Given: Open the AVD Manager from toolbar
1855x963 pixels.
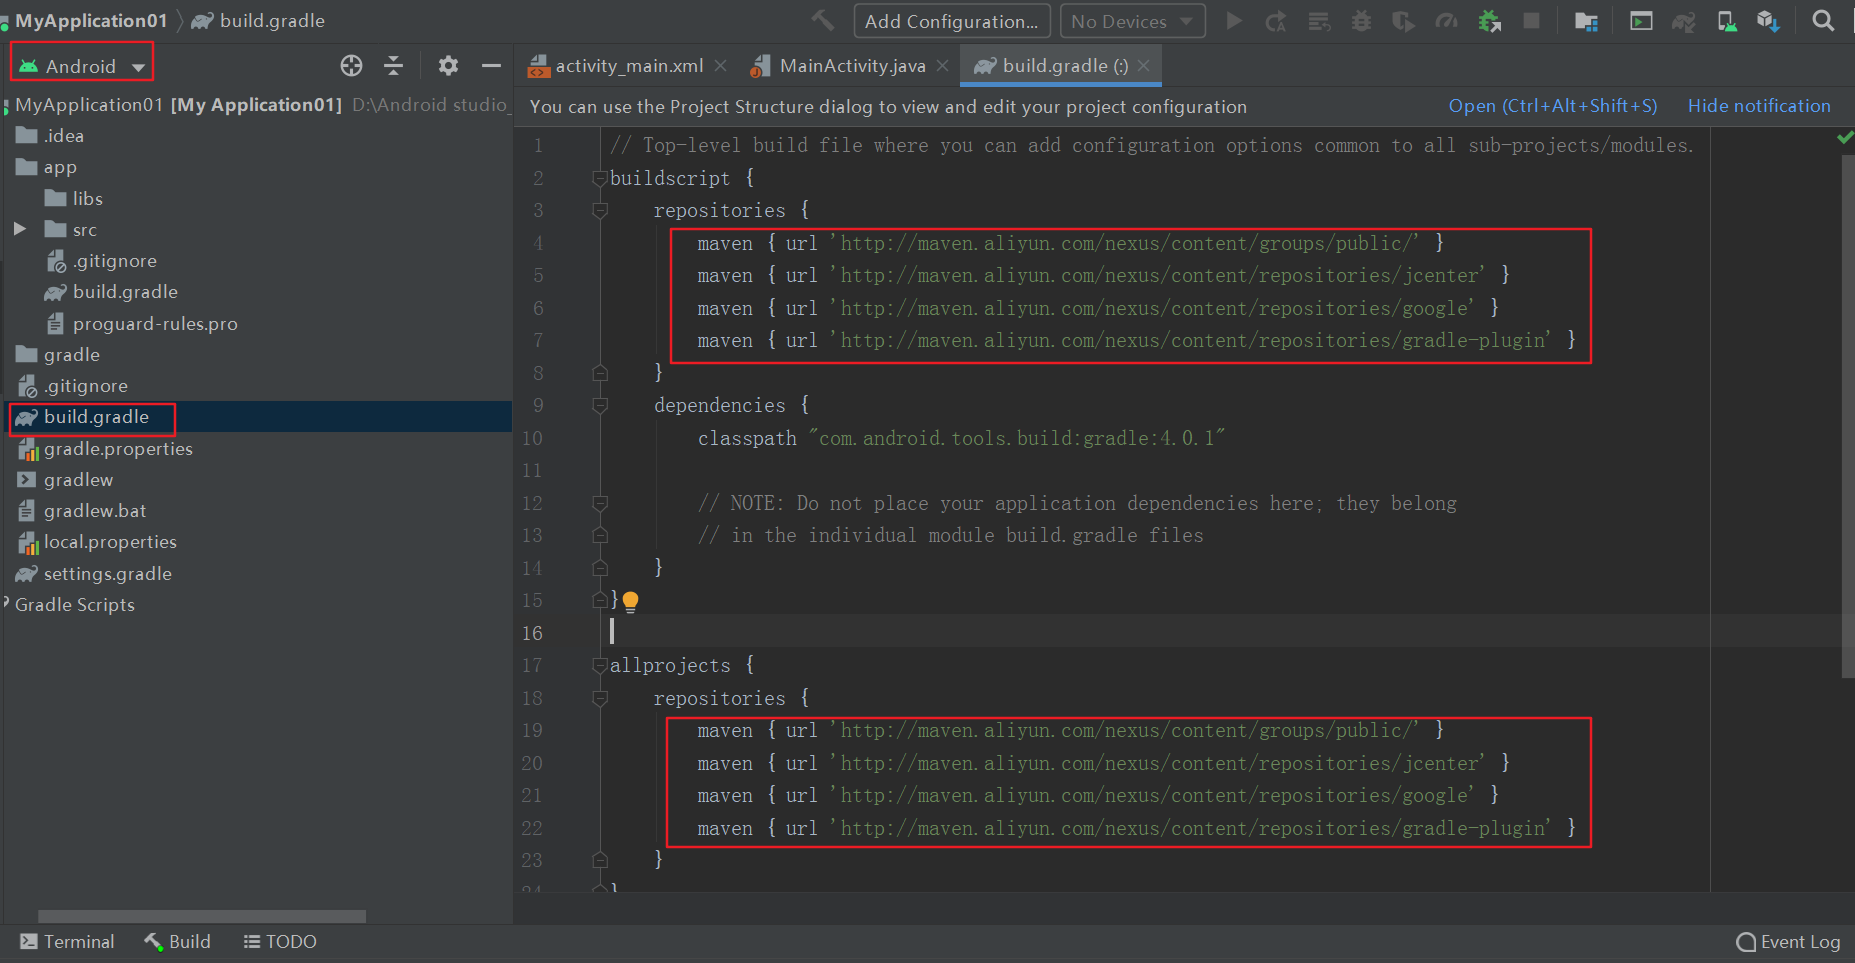Looking at the screenshot, I should [1727, 21].
